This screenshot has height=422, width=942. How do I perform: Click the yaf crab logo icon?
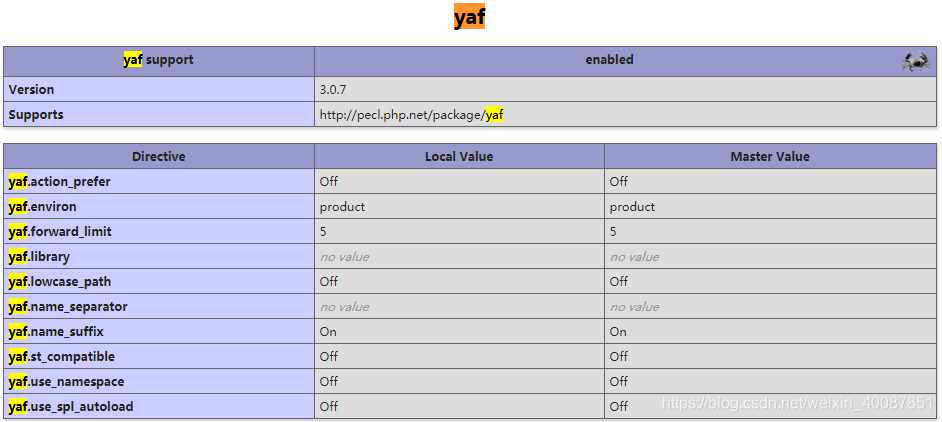(916, 61)
